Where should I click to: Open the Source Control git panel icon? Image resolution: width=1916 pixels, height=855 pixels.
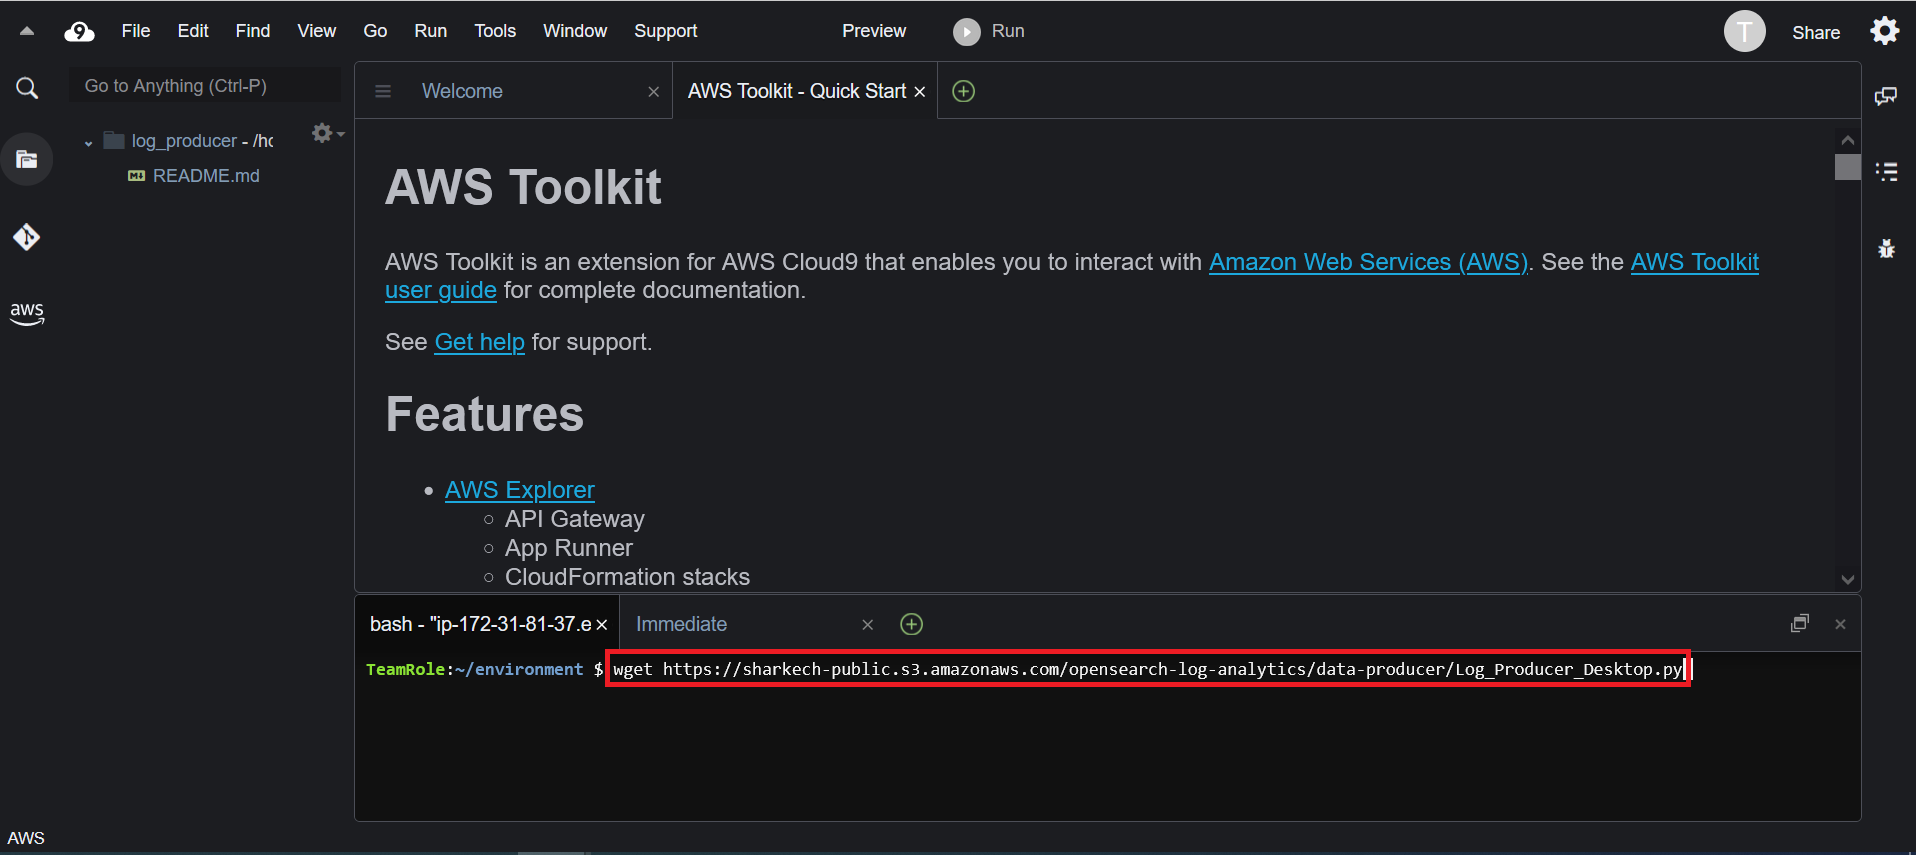coord(27,237)
